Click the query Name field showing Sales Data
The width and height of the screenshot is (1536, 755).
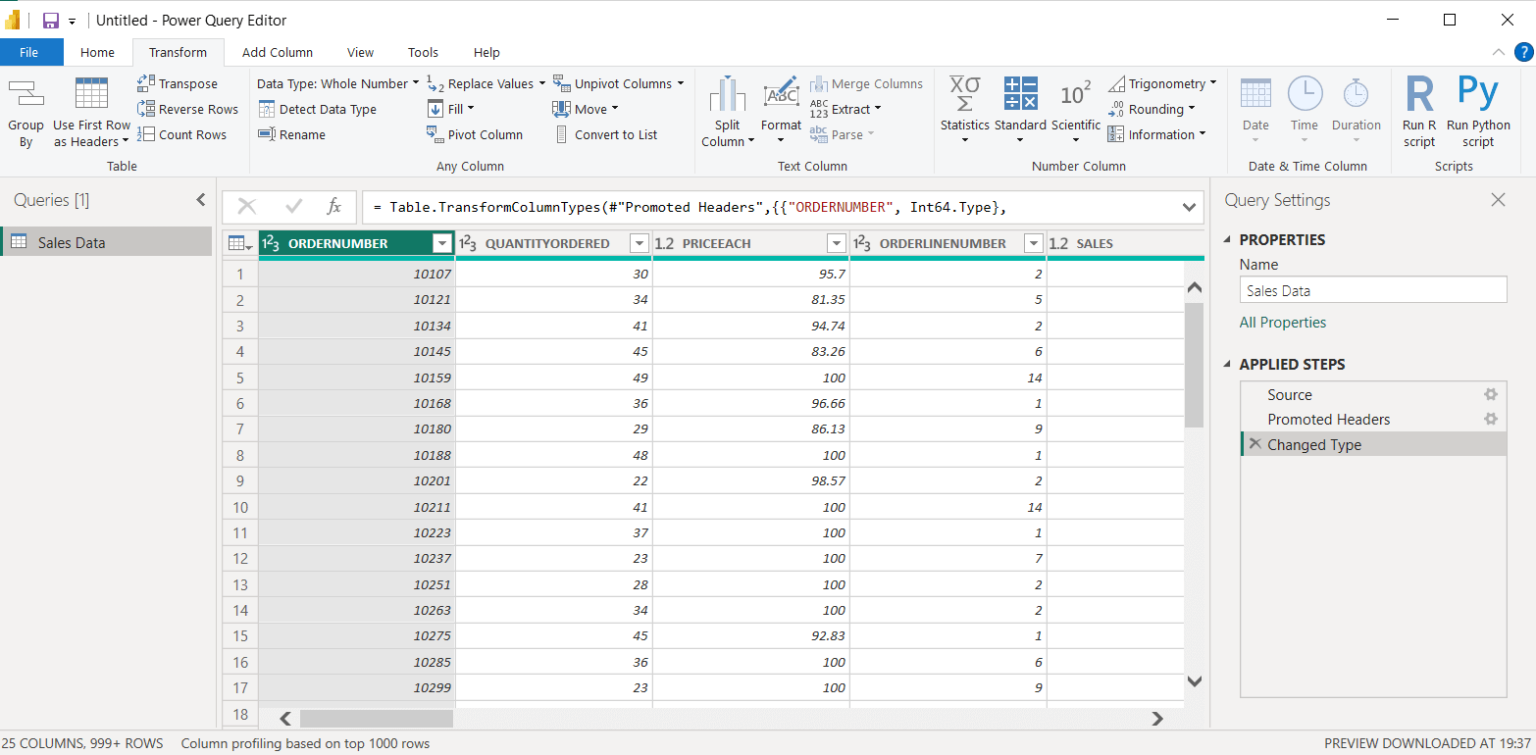point(1372,290)
